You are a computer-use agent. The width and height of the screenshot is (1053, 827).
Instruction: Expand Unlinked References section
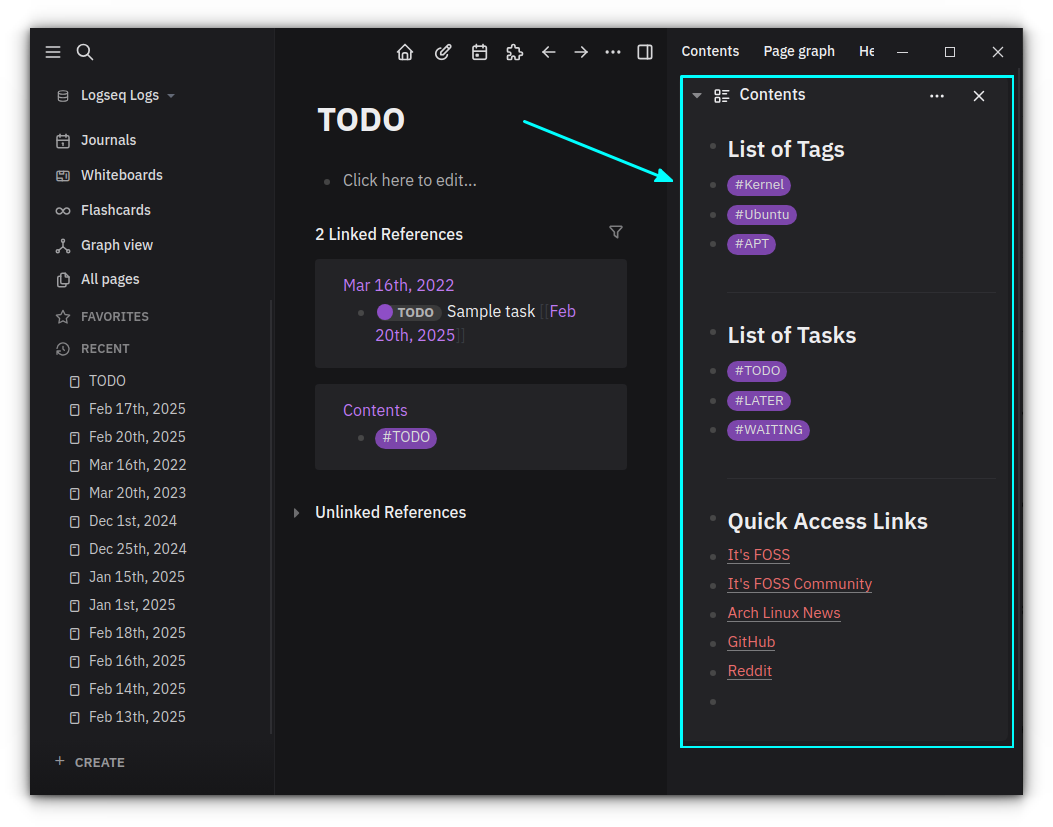[x=296, y=513]
